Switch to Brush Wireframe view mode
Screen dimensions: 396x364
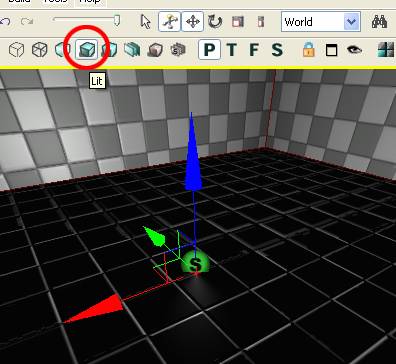tap(16, 50)
